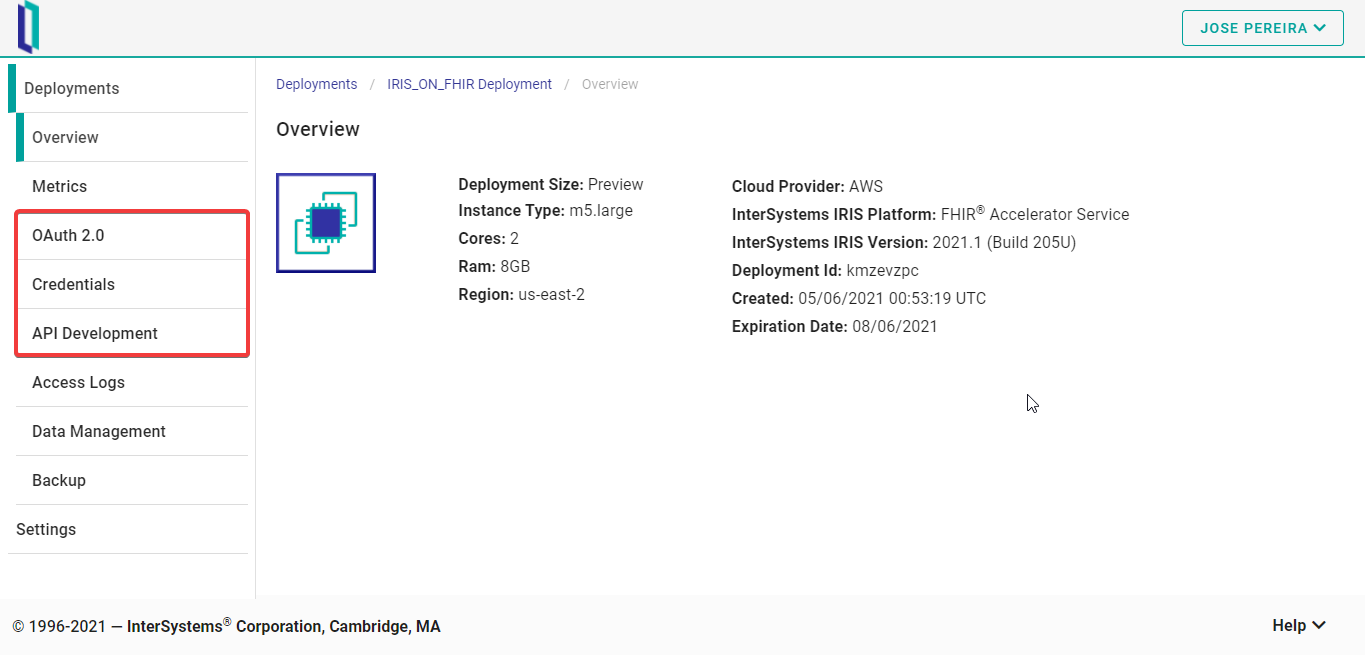The height and width of the screenshot is (655, 1365).
Task: Click the Ram: 8GB value
Action: [494, 266]
